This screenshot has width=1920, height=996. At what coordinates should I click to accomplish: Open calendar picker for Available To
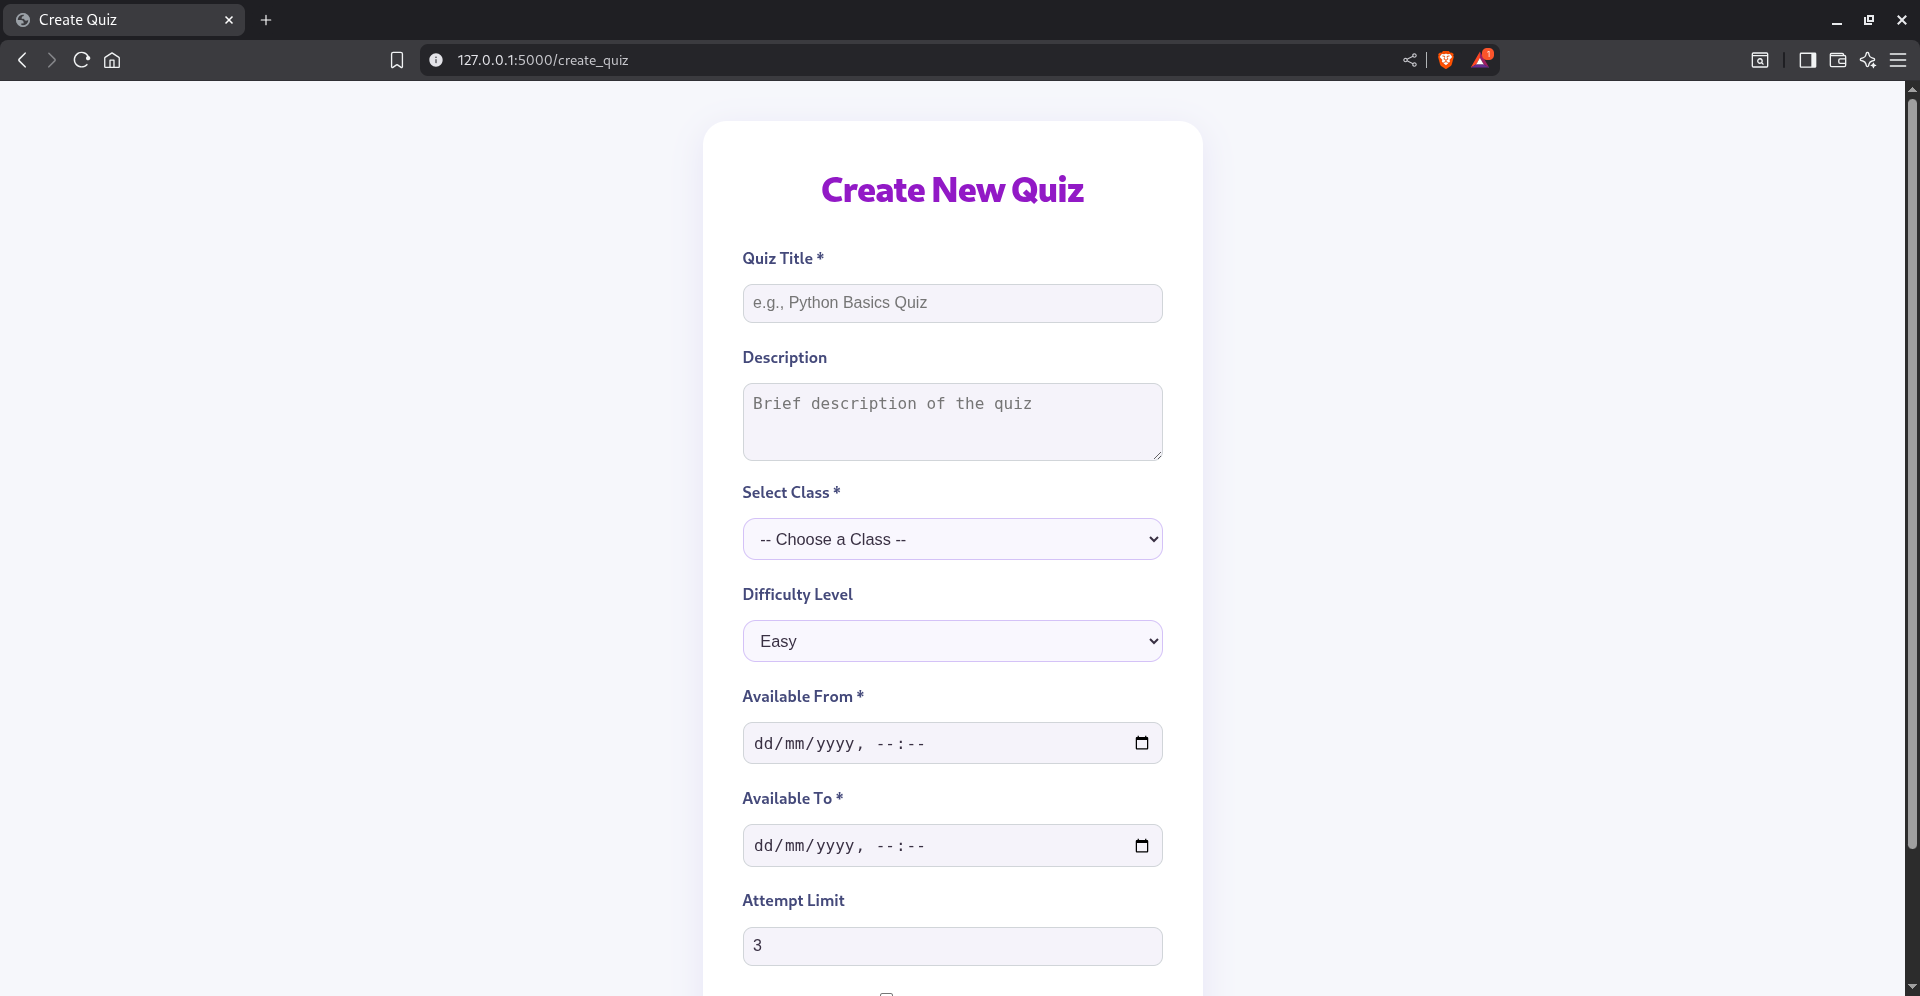pos(1141,846)
